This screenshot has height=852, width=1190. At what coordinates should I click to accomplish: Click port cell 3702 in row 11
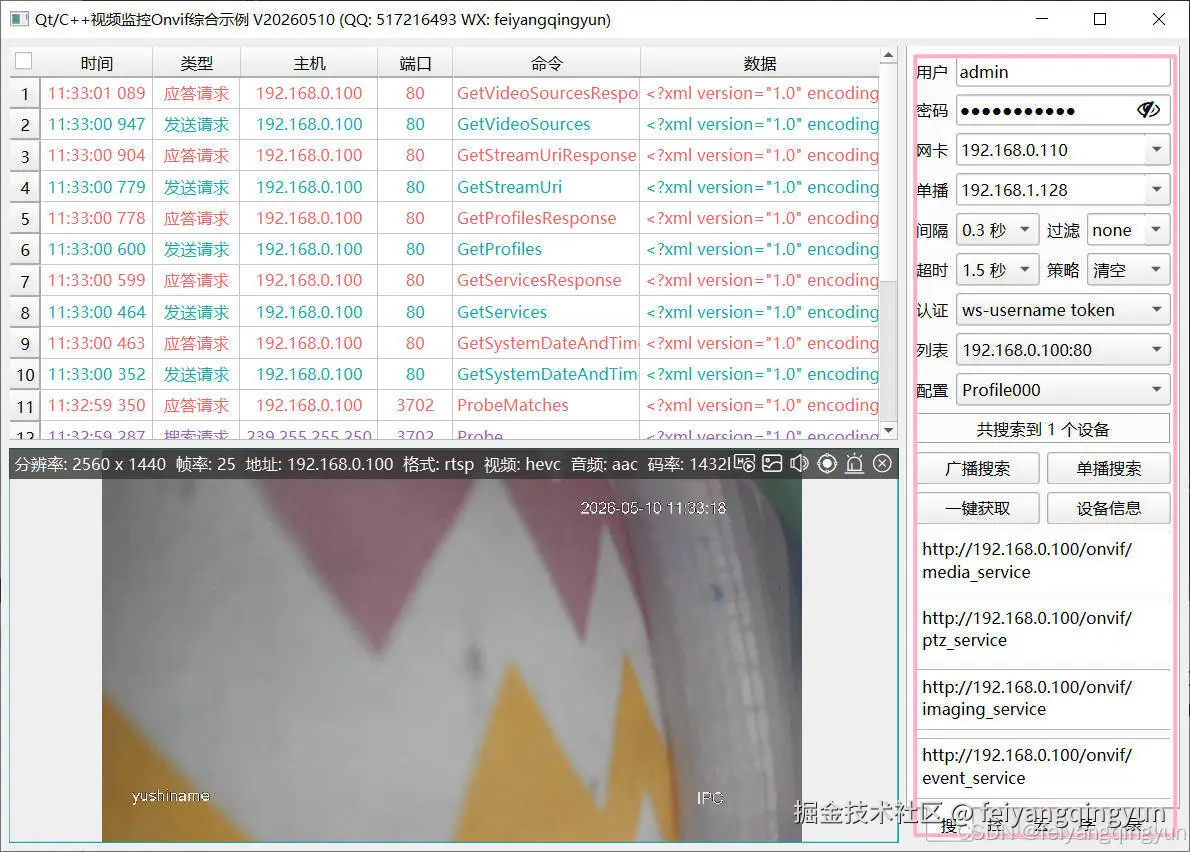click(415, 406)
